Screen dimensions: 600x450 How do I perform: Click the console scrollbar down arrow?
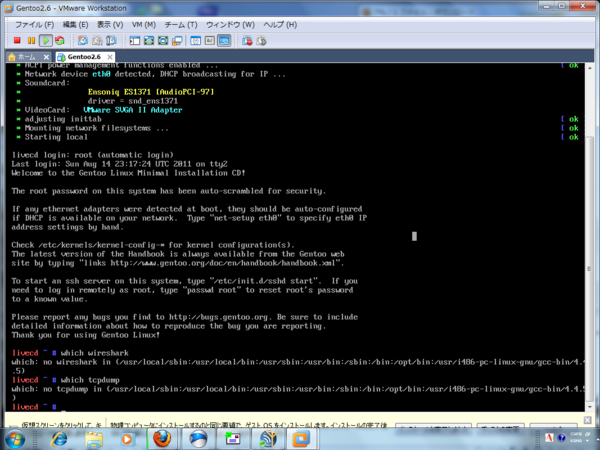tap(590, 407)
